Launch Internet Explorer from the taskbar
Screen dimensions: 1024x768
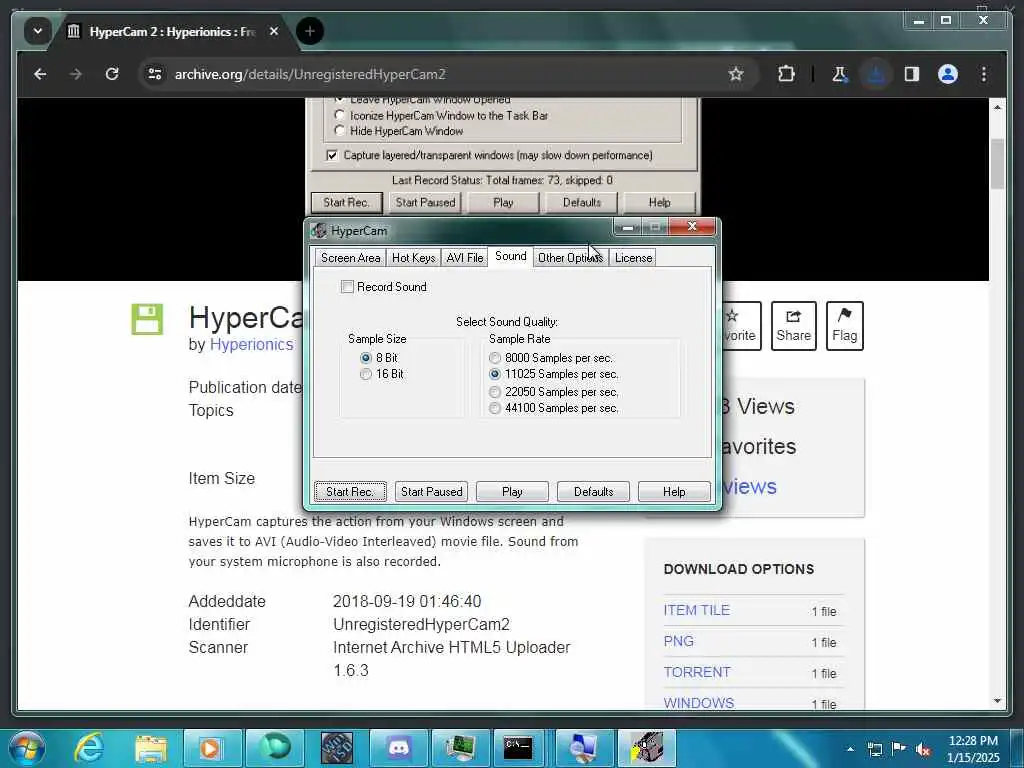click(x=89, y=748)
